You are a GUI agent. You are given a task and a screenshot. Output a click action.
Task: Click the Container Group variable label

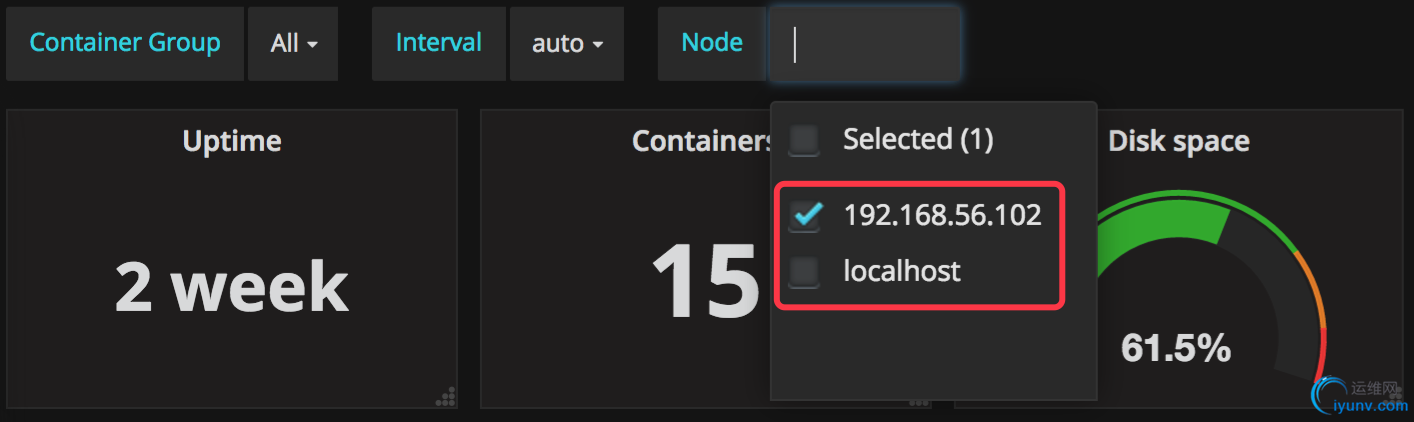(125, 44)
